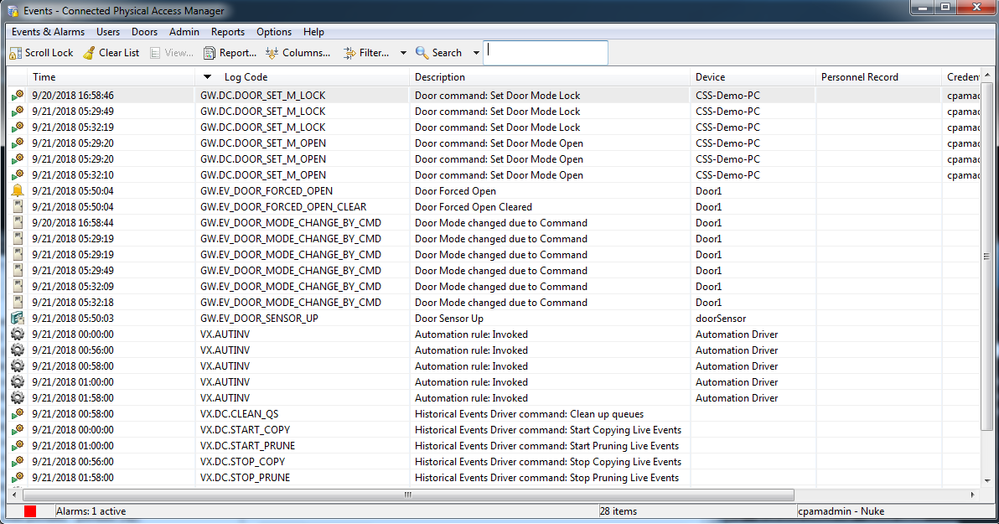This screenshot has width=999, height=524.
Task: Click the document icon on the 9/20/2018 16:58:44 row
Action: pos(17,222)
